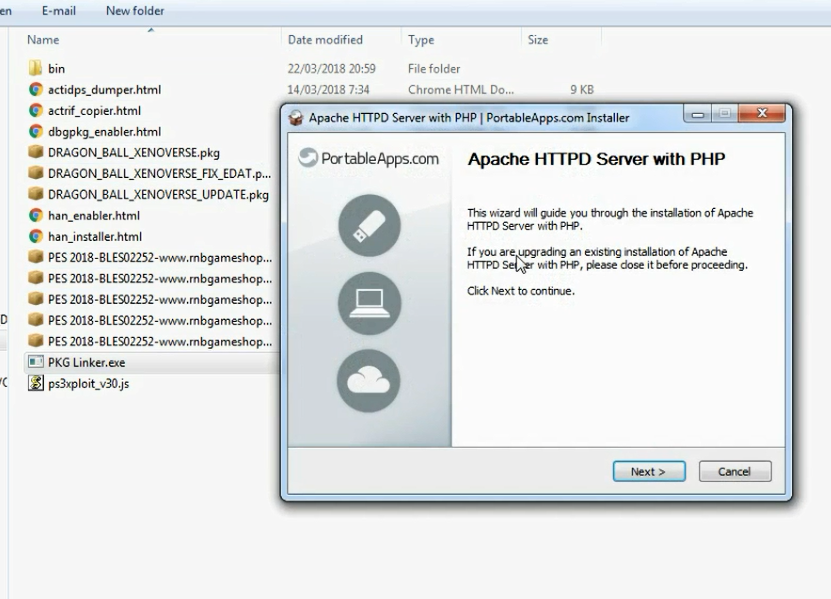
Task: Sort files by Date modified column
Action: coord(325,40)
